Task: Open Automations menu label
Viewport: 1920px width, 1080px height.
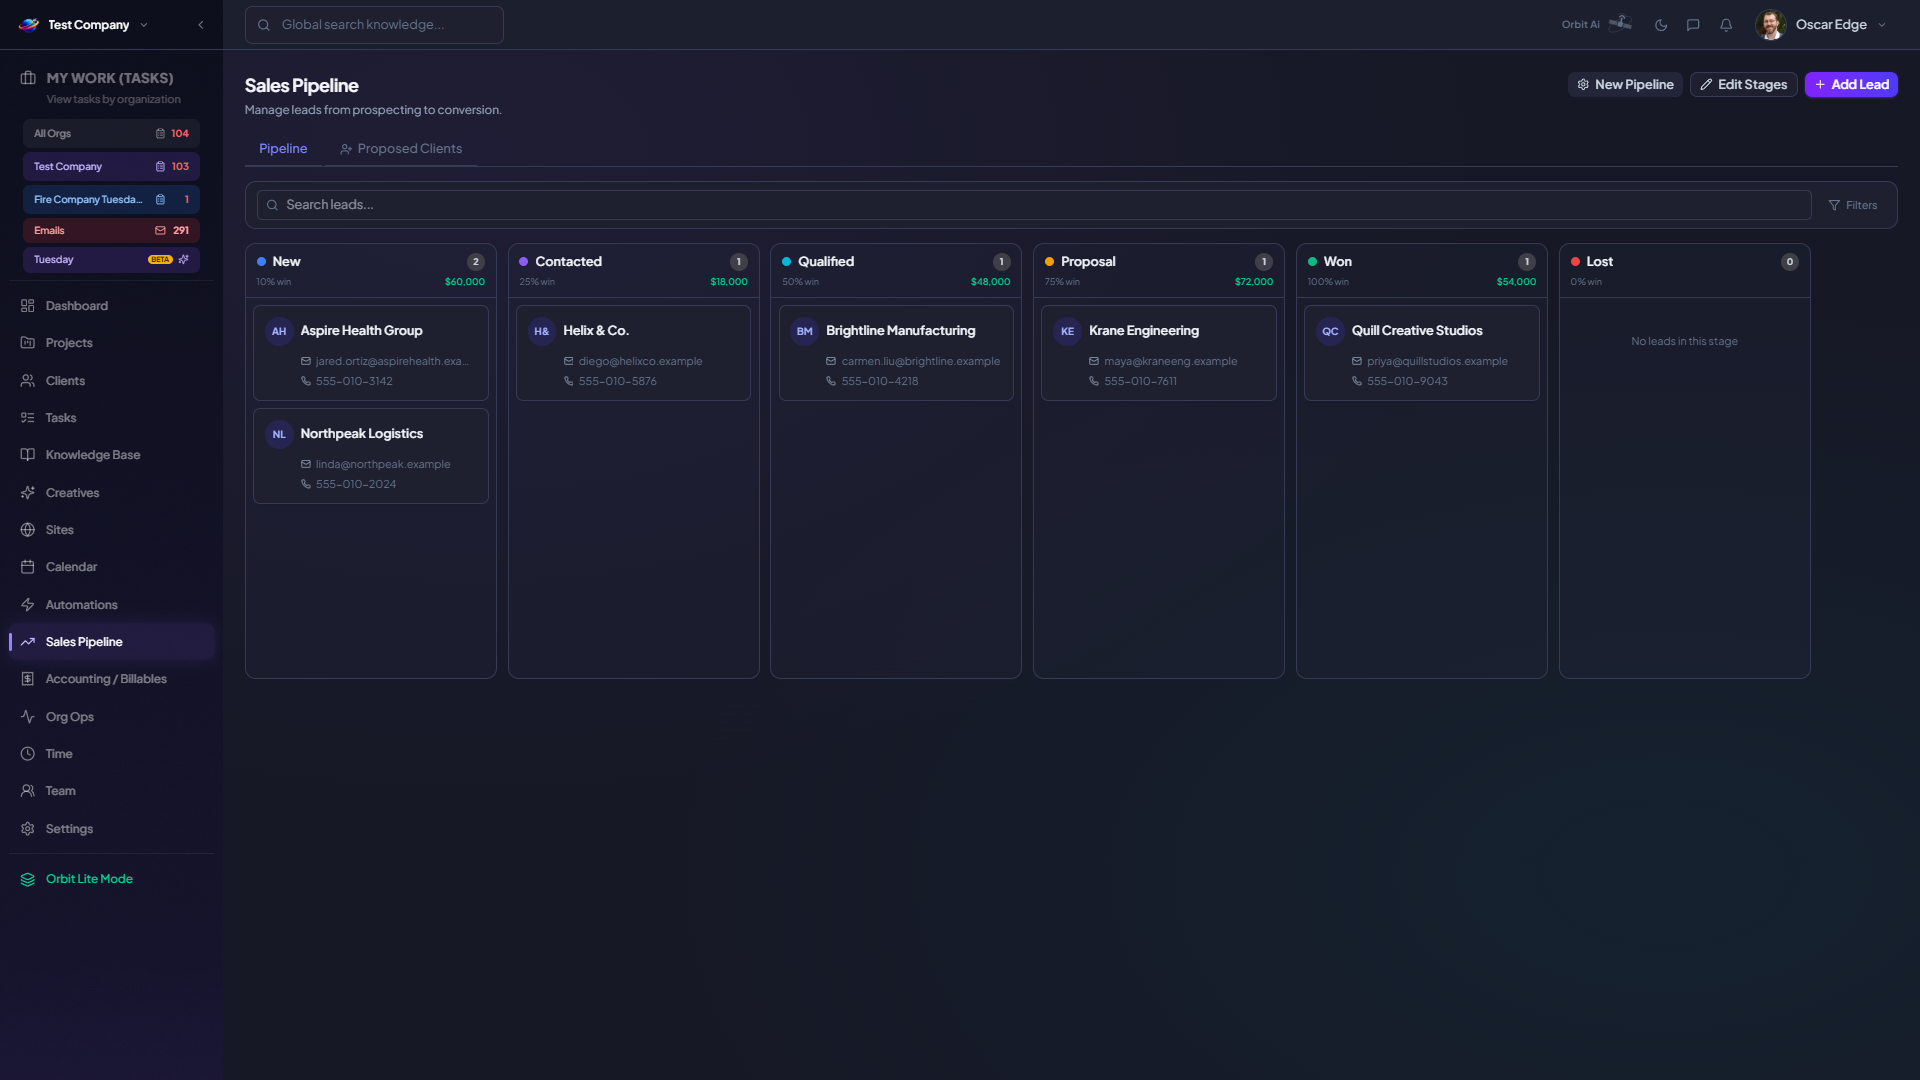Action: tap(82, 605)
